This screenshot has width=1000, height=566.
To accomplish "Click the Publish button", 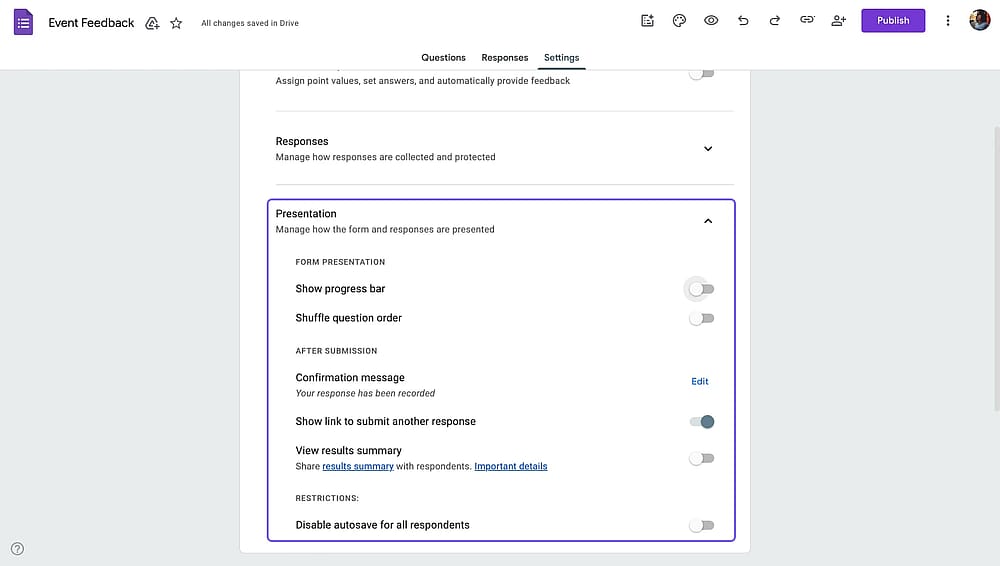I will pos(893,20).
